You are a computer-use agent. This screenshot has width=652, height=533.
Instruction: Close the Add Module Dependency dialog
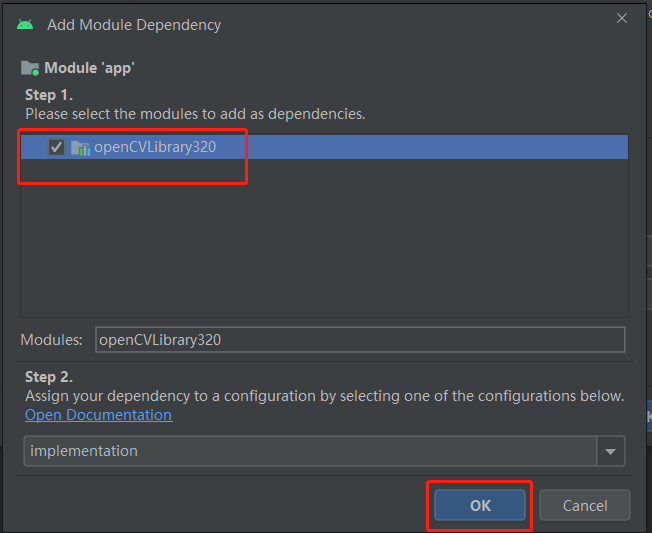[x=622, y=19]
